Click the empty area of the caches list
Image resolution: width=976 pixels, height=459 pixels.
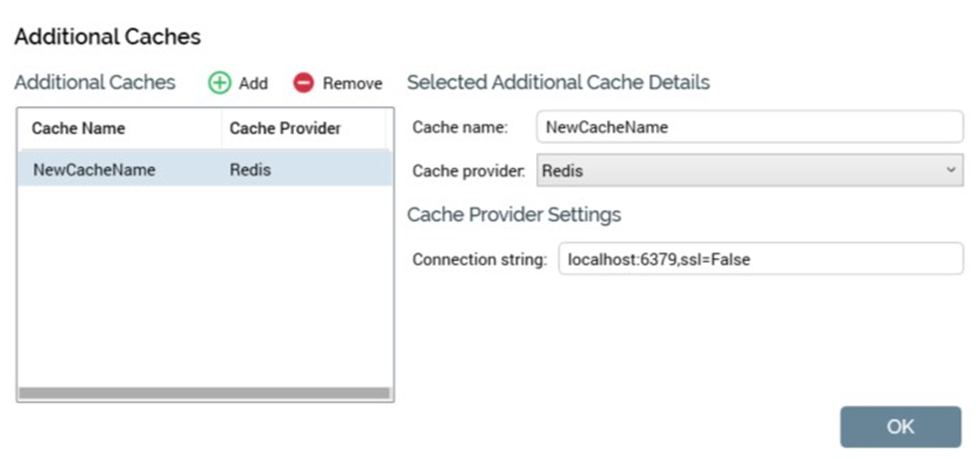click(x=204, y=290)
